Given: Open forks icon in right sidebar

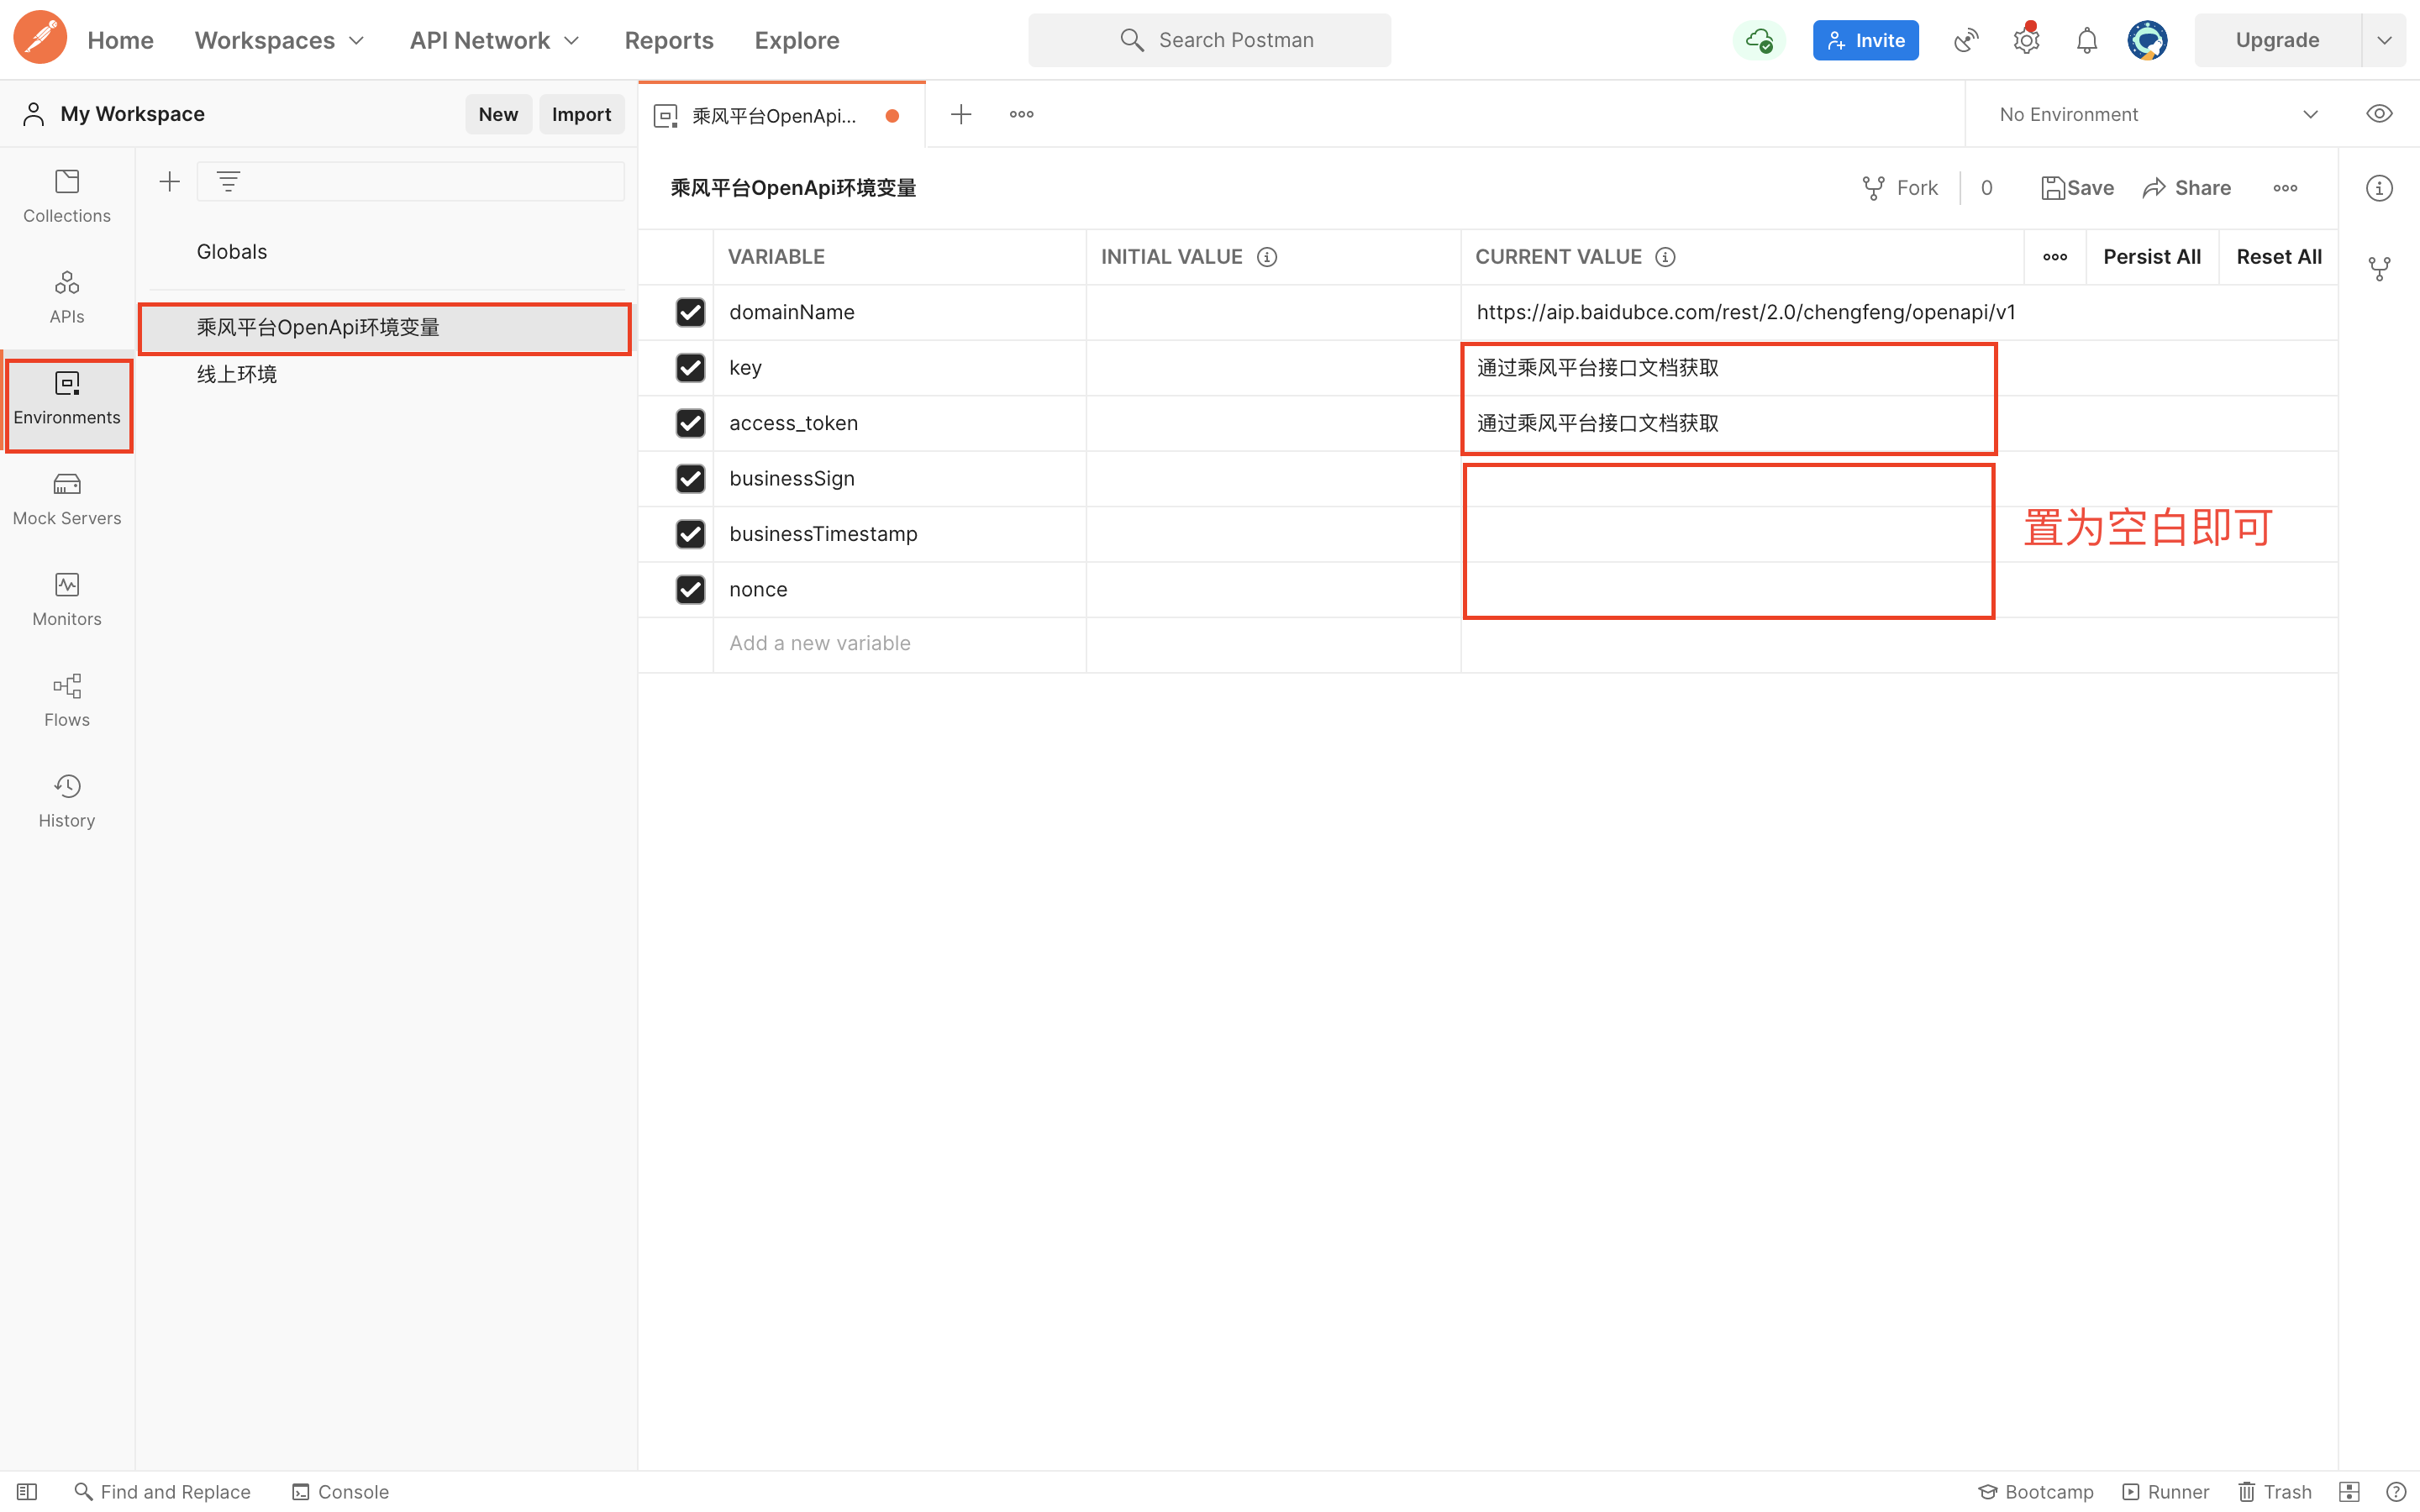Looking at the screenshot, I should (2379, 268).
